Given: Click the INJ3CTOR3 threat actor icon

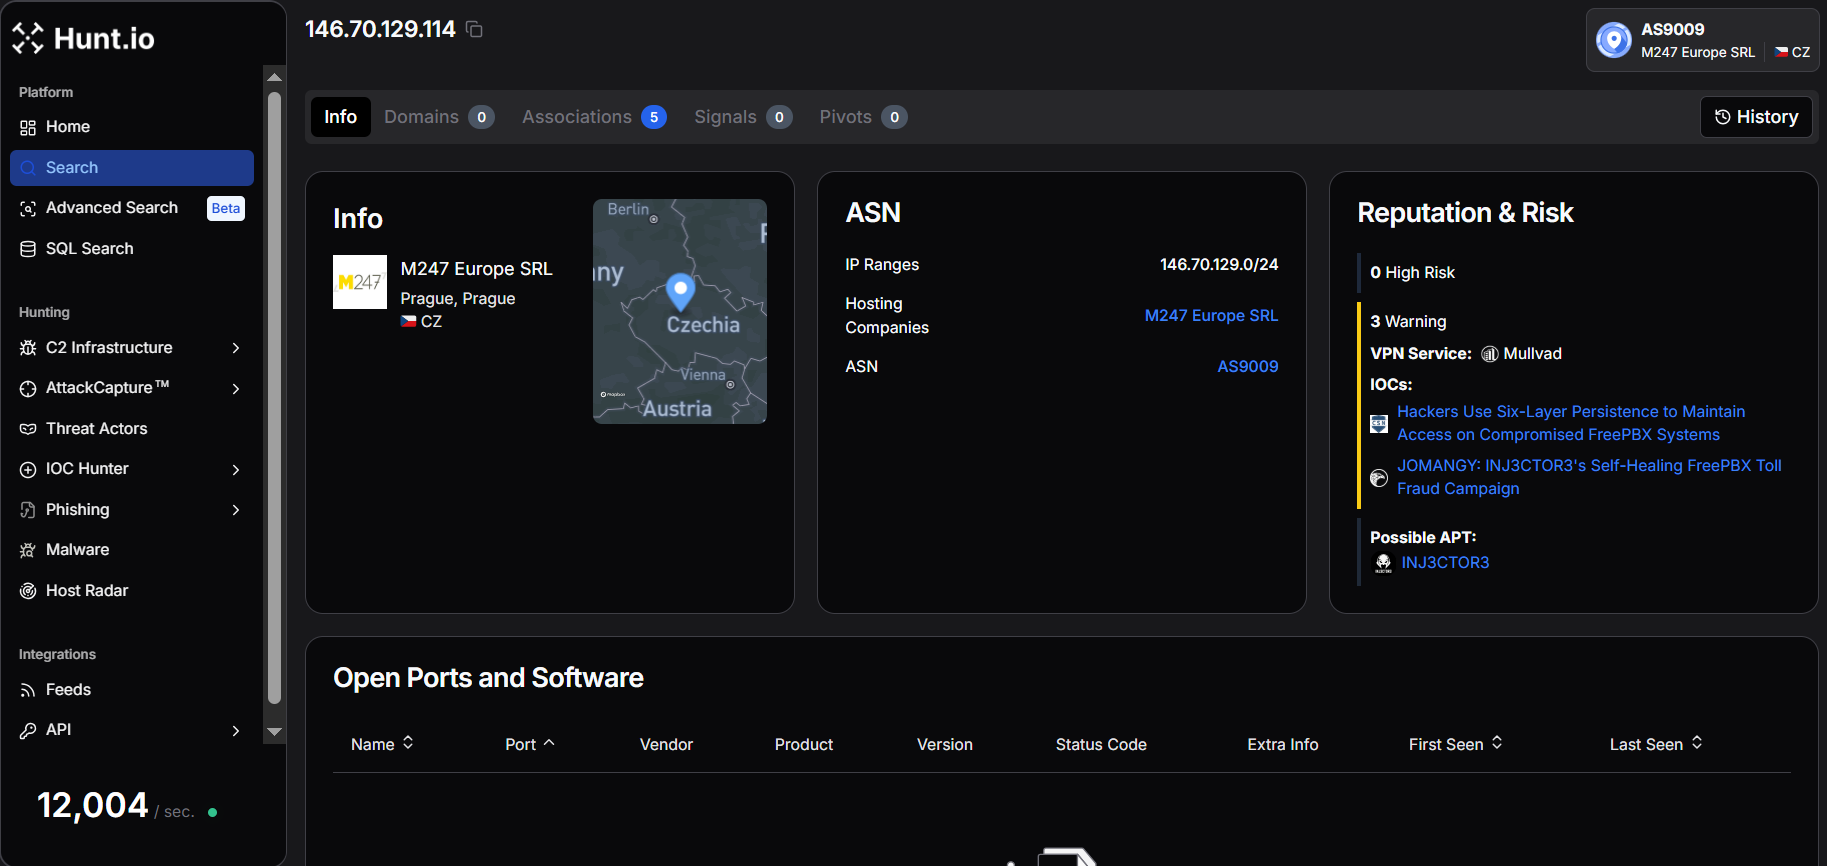Looking at the screenshot, I should pyautogui.click(x=1383, y=563).
